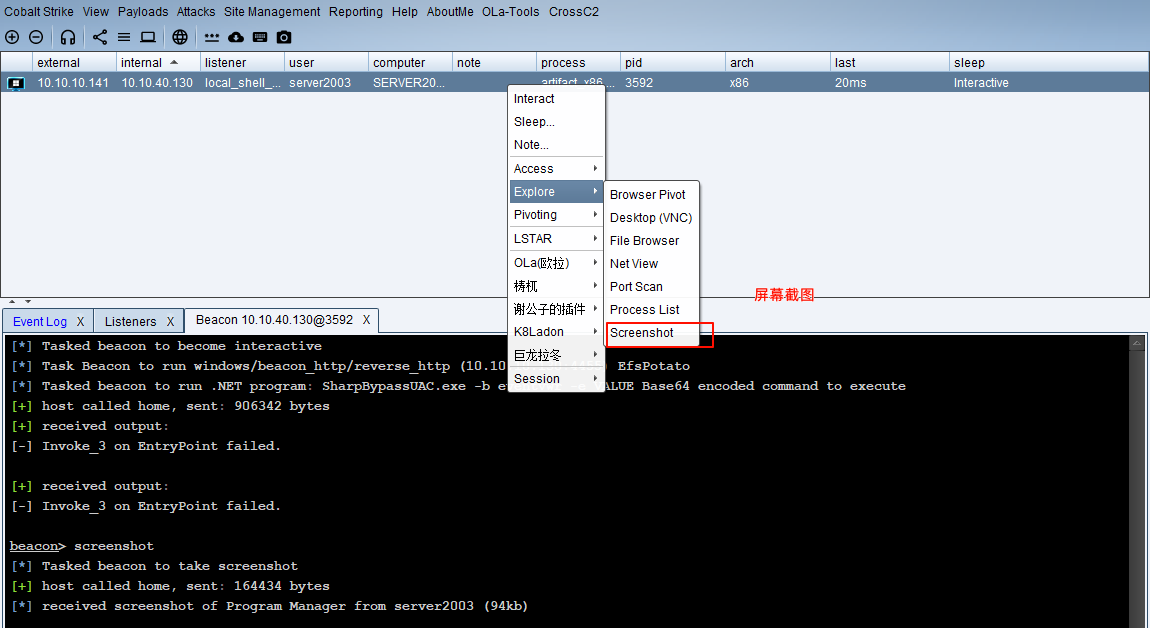This screenshot has width=1150, height=628.
Task: Open listeners via the headphones icon
Action: tap(68, 37)
